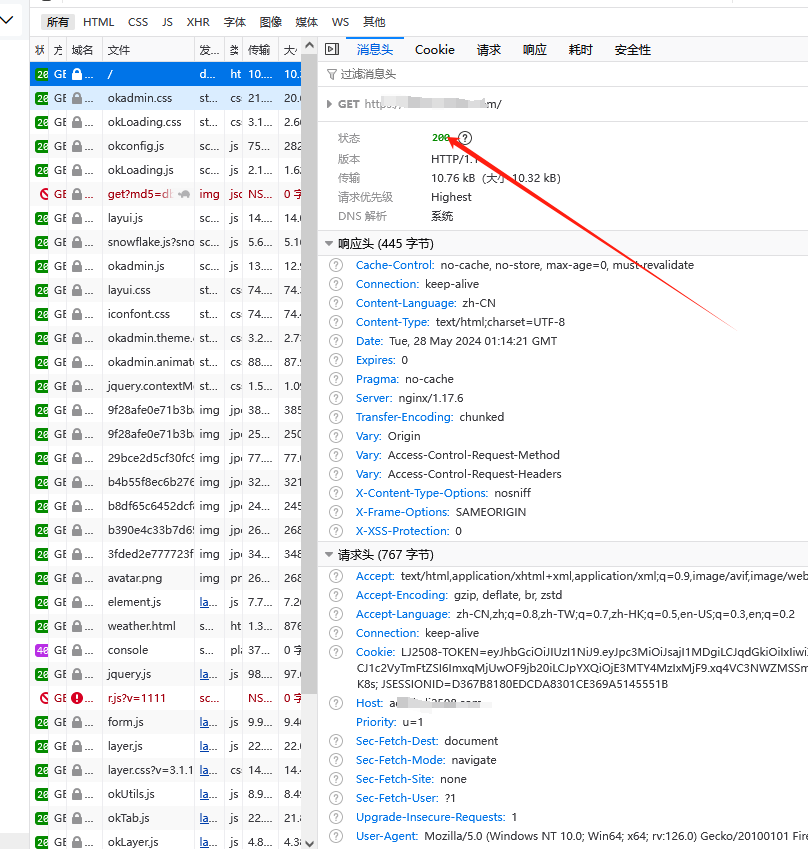
Task: Click help icon next to Date header
Action: (x=336, y=341)
